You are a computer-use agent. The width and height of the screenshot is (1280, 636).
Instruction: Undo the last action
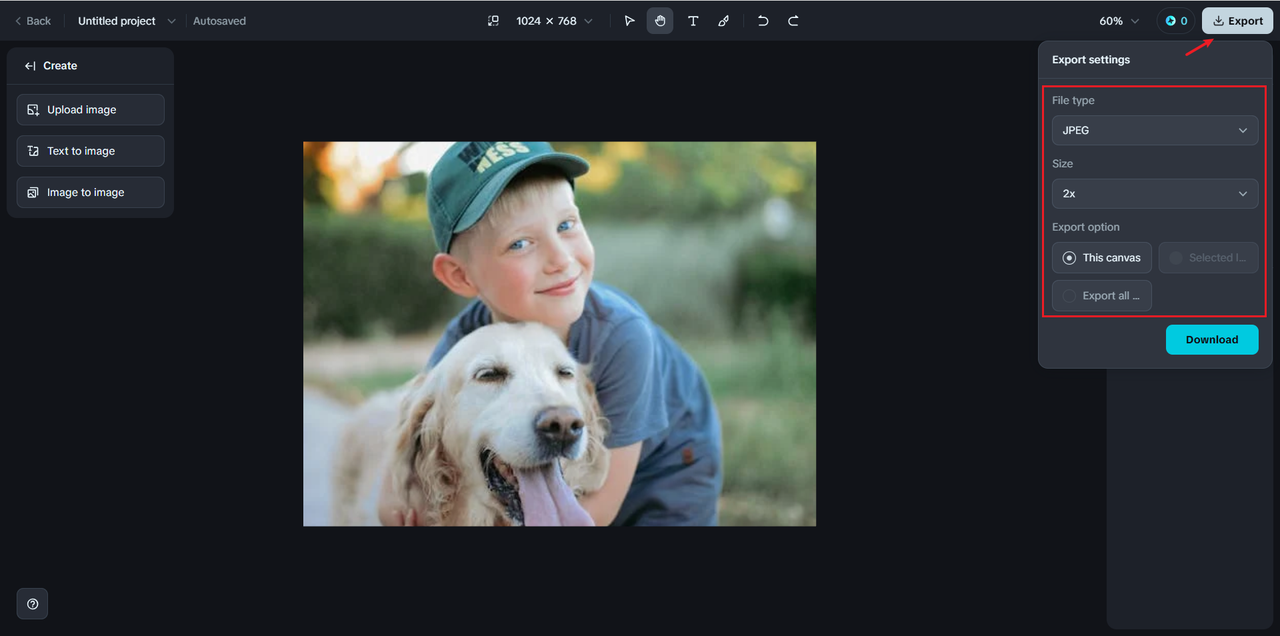pyautogui.click(x=763, y=21)
